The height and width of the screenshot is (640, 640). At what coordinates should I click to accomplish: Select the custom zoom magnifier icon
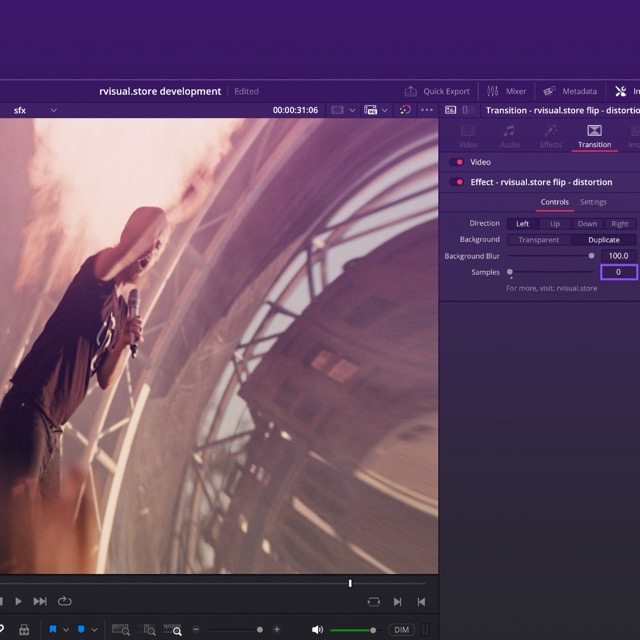[175, 630]
